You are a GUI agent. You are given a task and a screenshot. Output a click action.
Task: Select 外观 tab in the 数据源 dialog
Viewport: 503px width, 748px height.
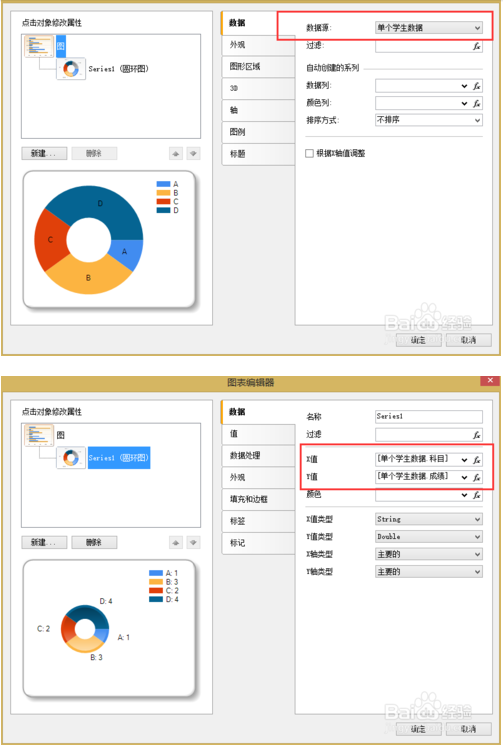pos(258,45)
